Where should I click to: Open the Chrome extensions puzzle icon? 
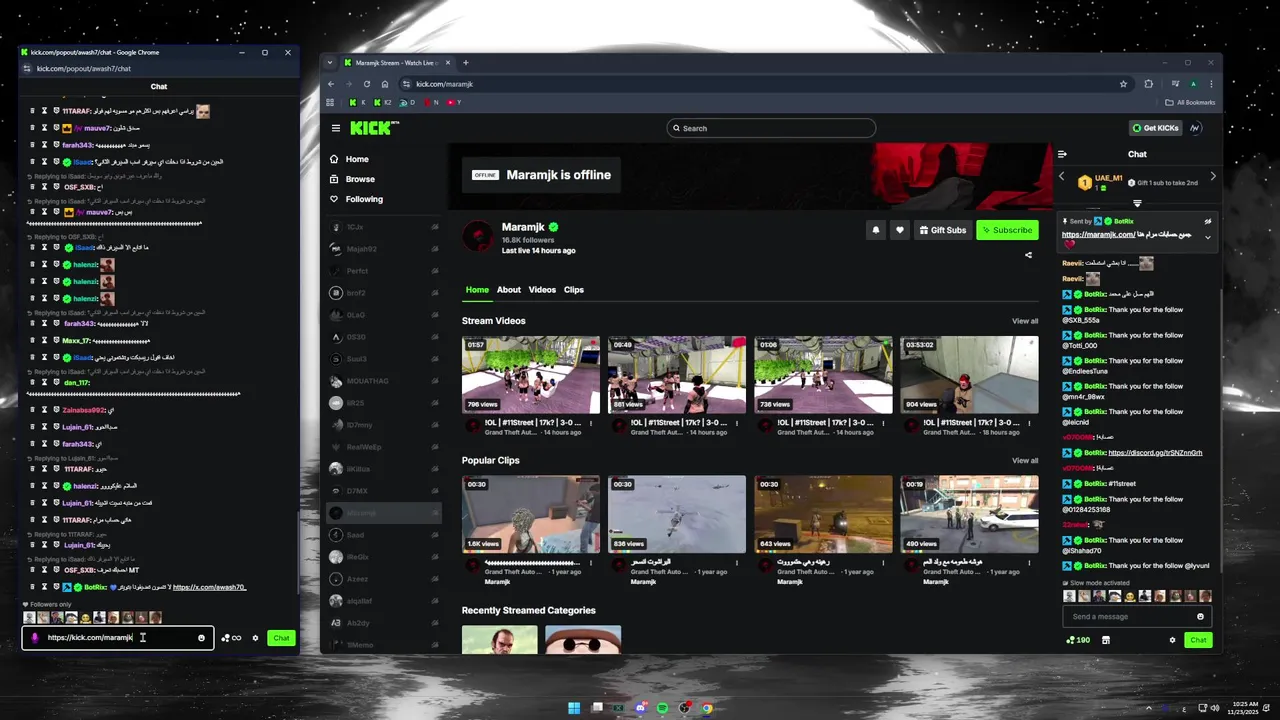1148,84
